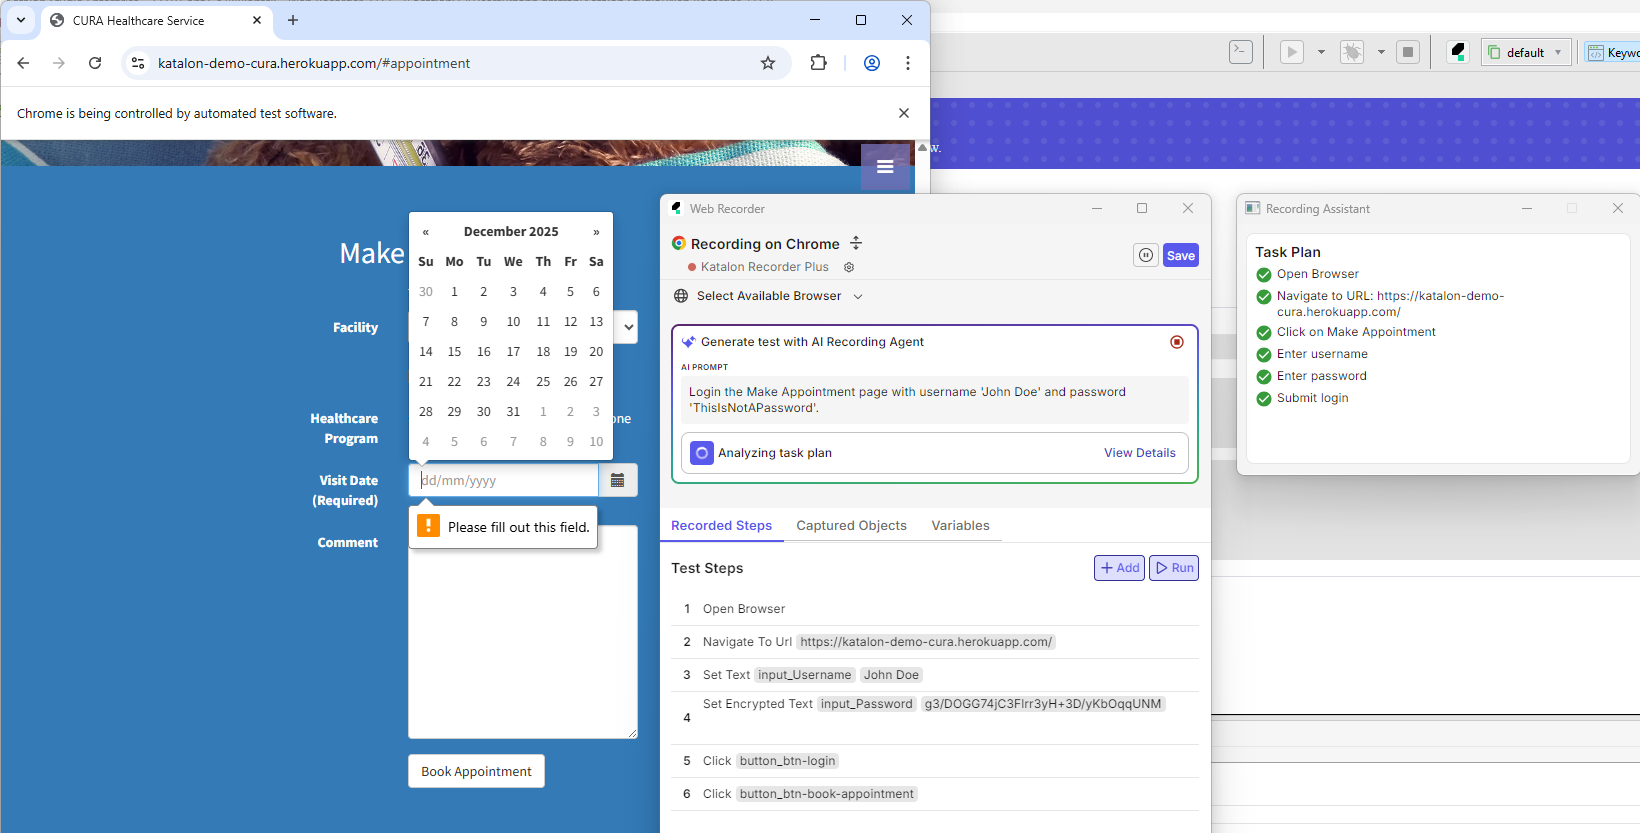Pause the web recording
The width and height of the screenshot is (1640, 833).
tap(1145, 255)
